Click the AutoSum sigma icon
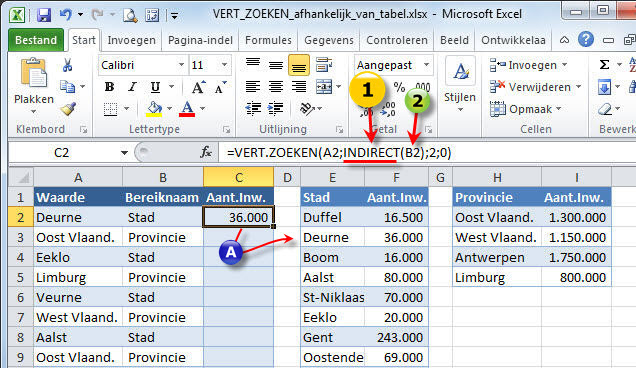Image resolution: width=636 pixels, height=368 pixels. pos(604,65)
